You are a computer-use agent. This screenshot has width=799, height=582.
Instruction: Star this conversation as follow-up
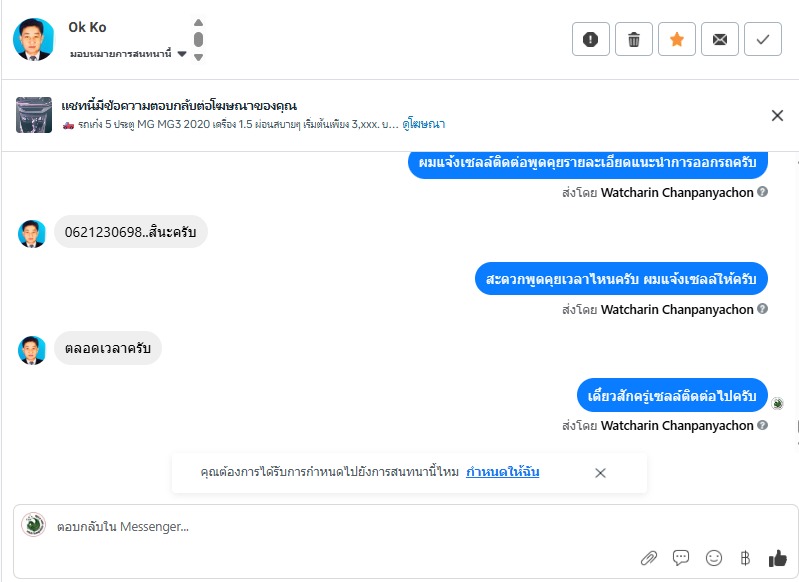[x=677, y=39]
